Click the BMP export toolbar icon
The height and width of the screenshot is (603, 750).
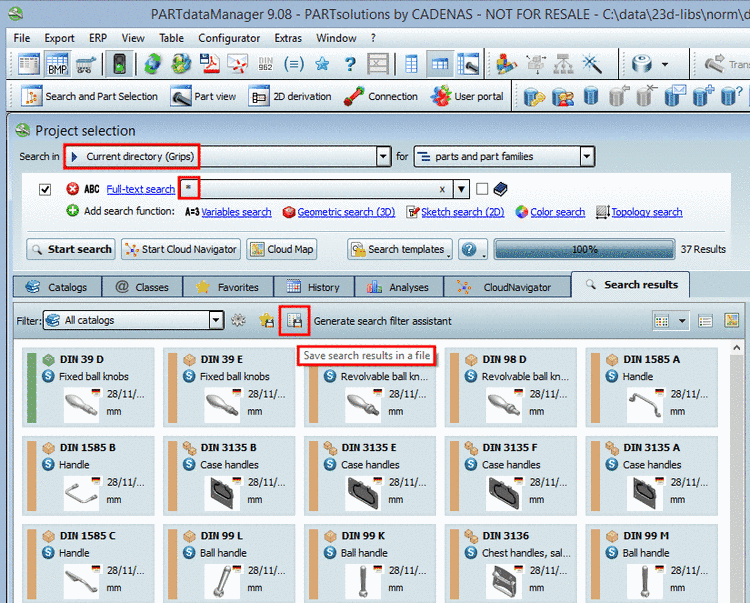pyautogui.click(x=57, y=64)
